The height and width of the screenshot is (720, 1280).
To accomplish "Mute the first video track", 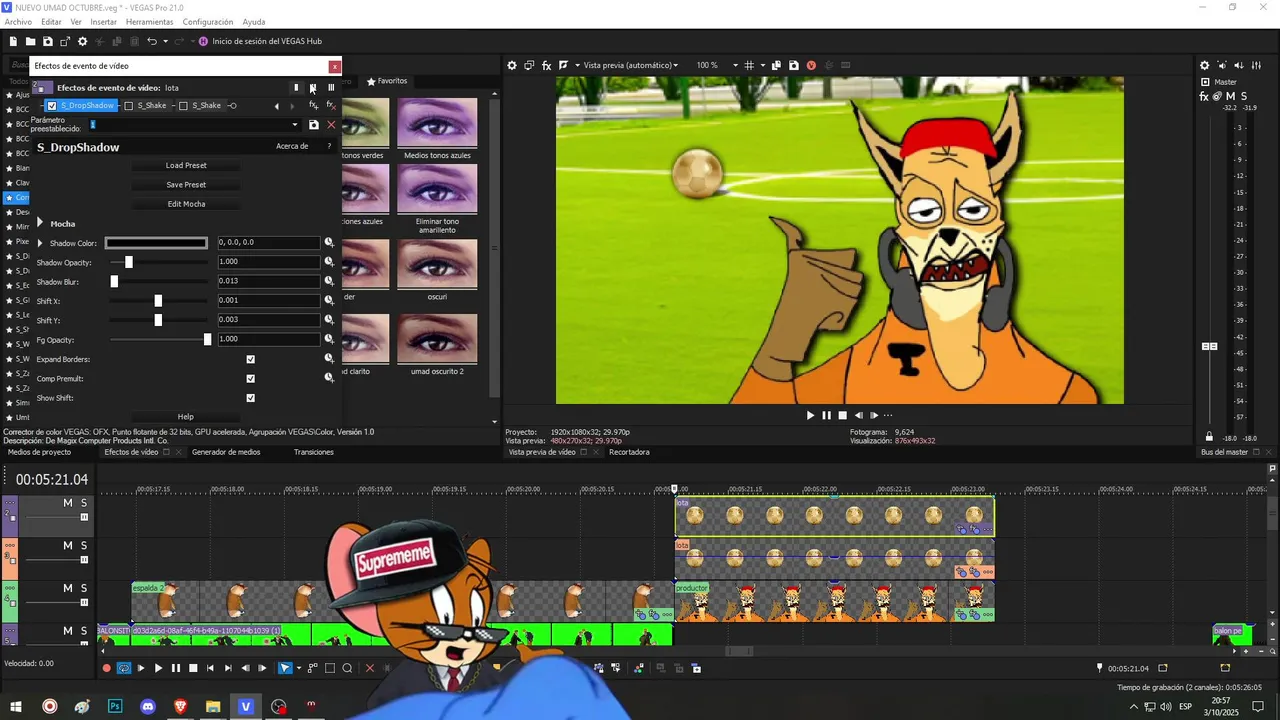I will [x=68, y=503].
